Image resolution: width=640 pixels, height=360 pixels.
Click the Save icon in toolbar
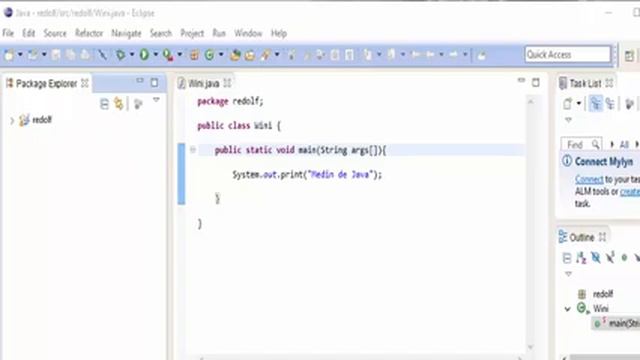click(x=56, y=55)
